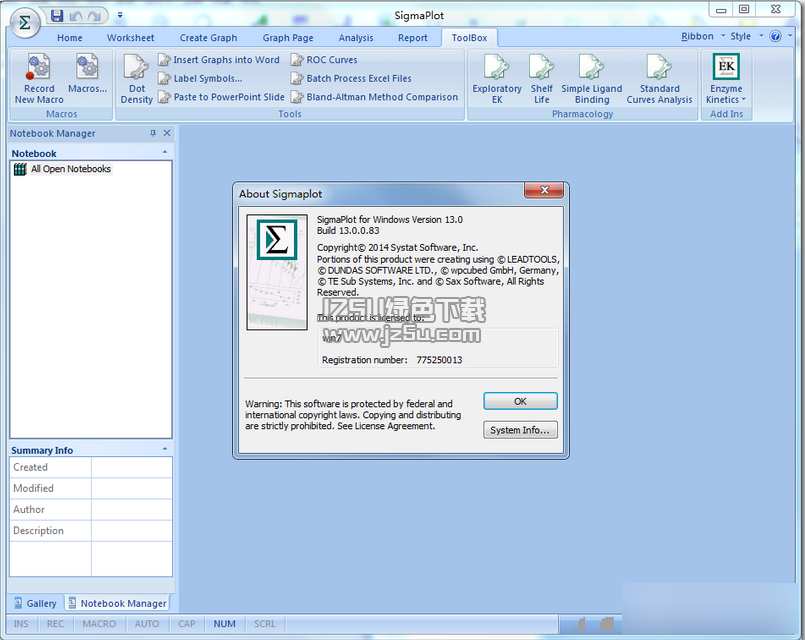Click the Description value field
805x640 pixels.
click(x=132, y=531)
